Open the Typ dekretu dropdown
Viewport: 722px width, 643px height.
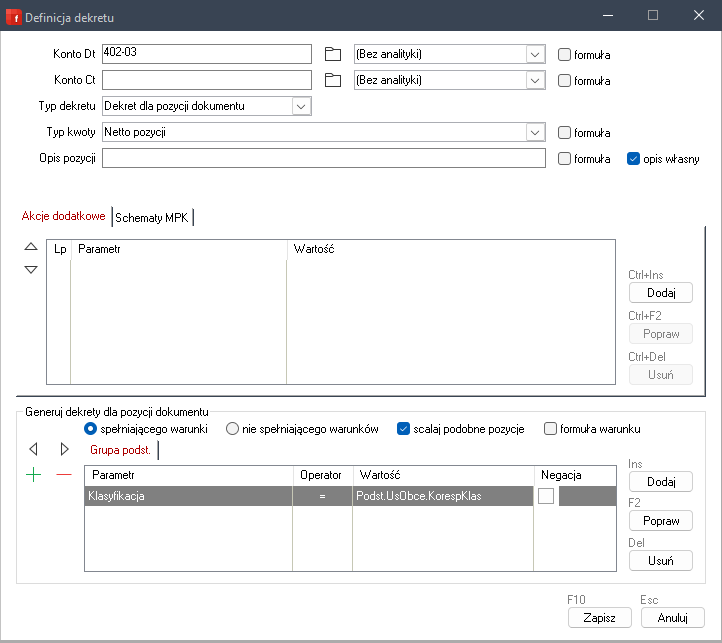pyautogui.click(x=301, y=106)
